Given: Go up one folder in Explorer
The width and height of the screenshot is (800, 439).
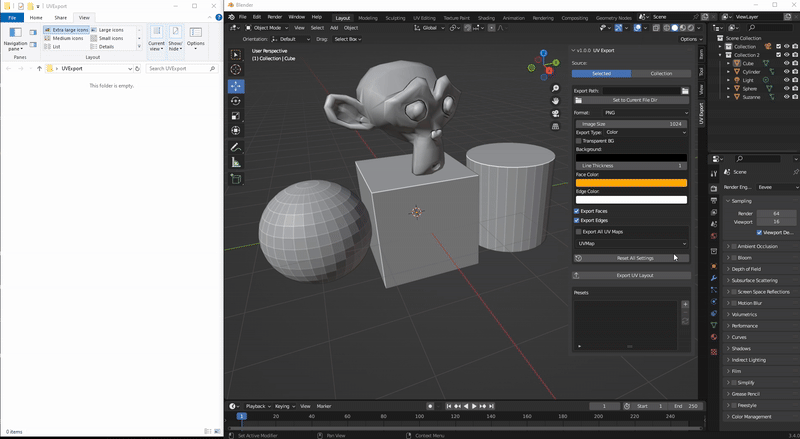Looking at the screenshot, I should 39,68.
